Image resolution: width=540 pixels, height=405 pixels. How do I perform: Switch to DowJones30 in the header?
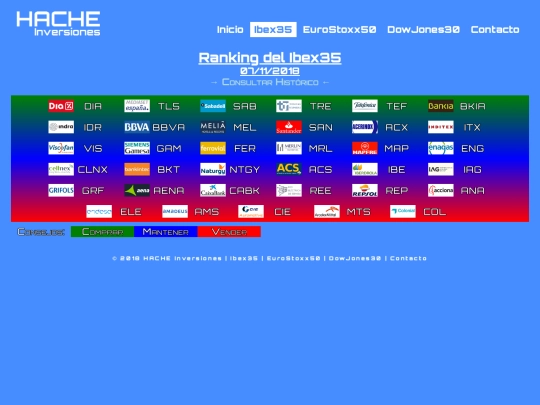(424, 30)
